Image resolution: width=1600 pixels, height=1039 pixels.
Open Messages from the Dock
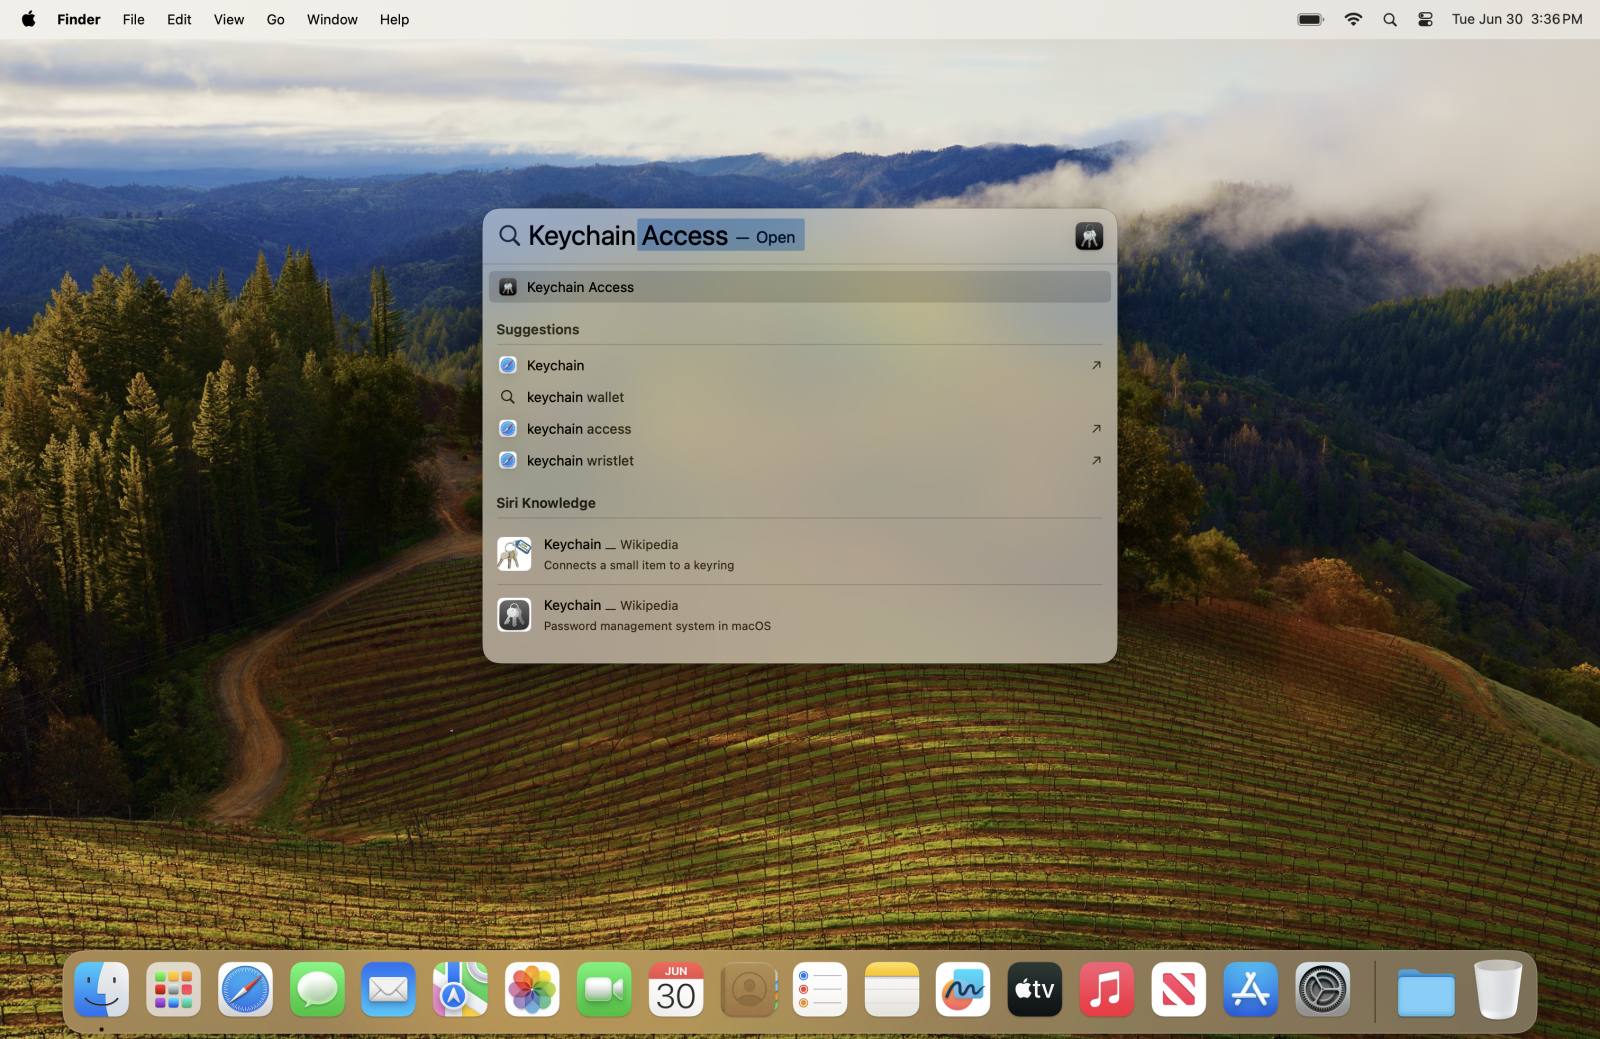pyautogui.click(x=318, y=990)
